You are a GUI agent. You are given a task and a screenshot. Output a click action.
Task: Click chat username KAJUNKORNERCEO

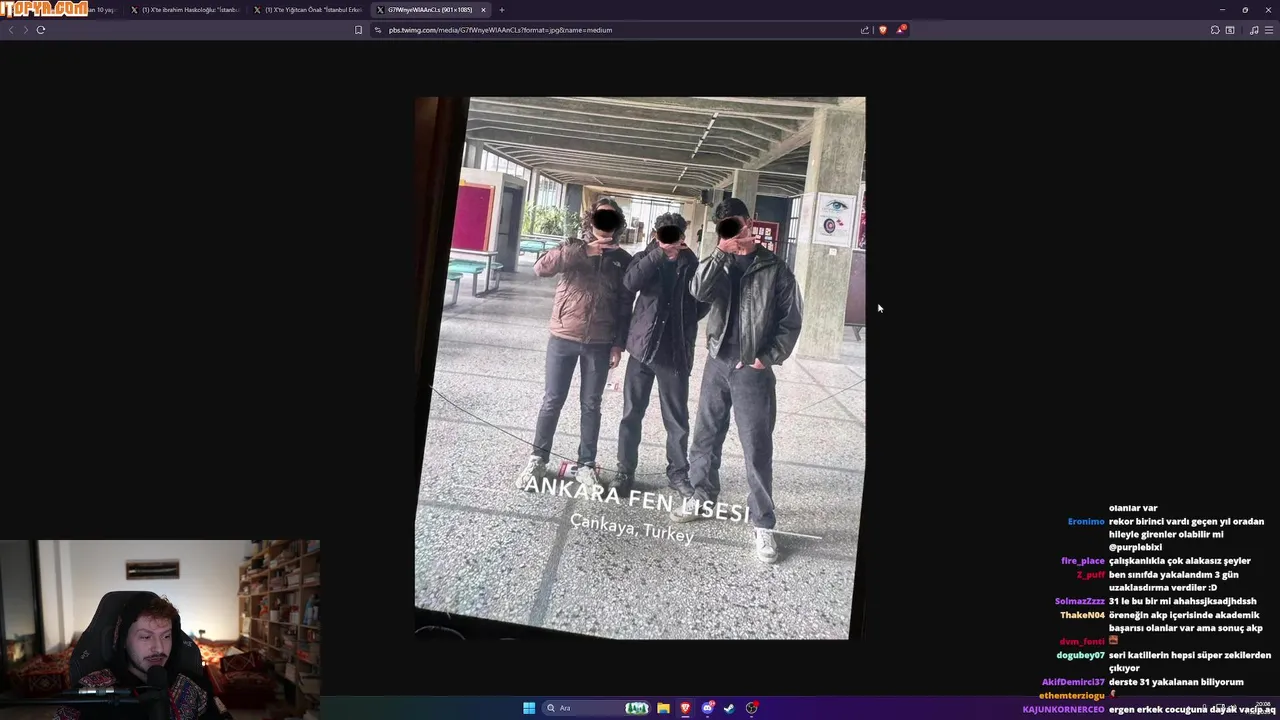pos(1063,710)
